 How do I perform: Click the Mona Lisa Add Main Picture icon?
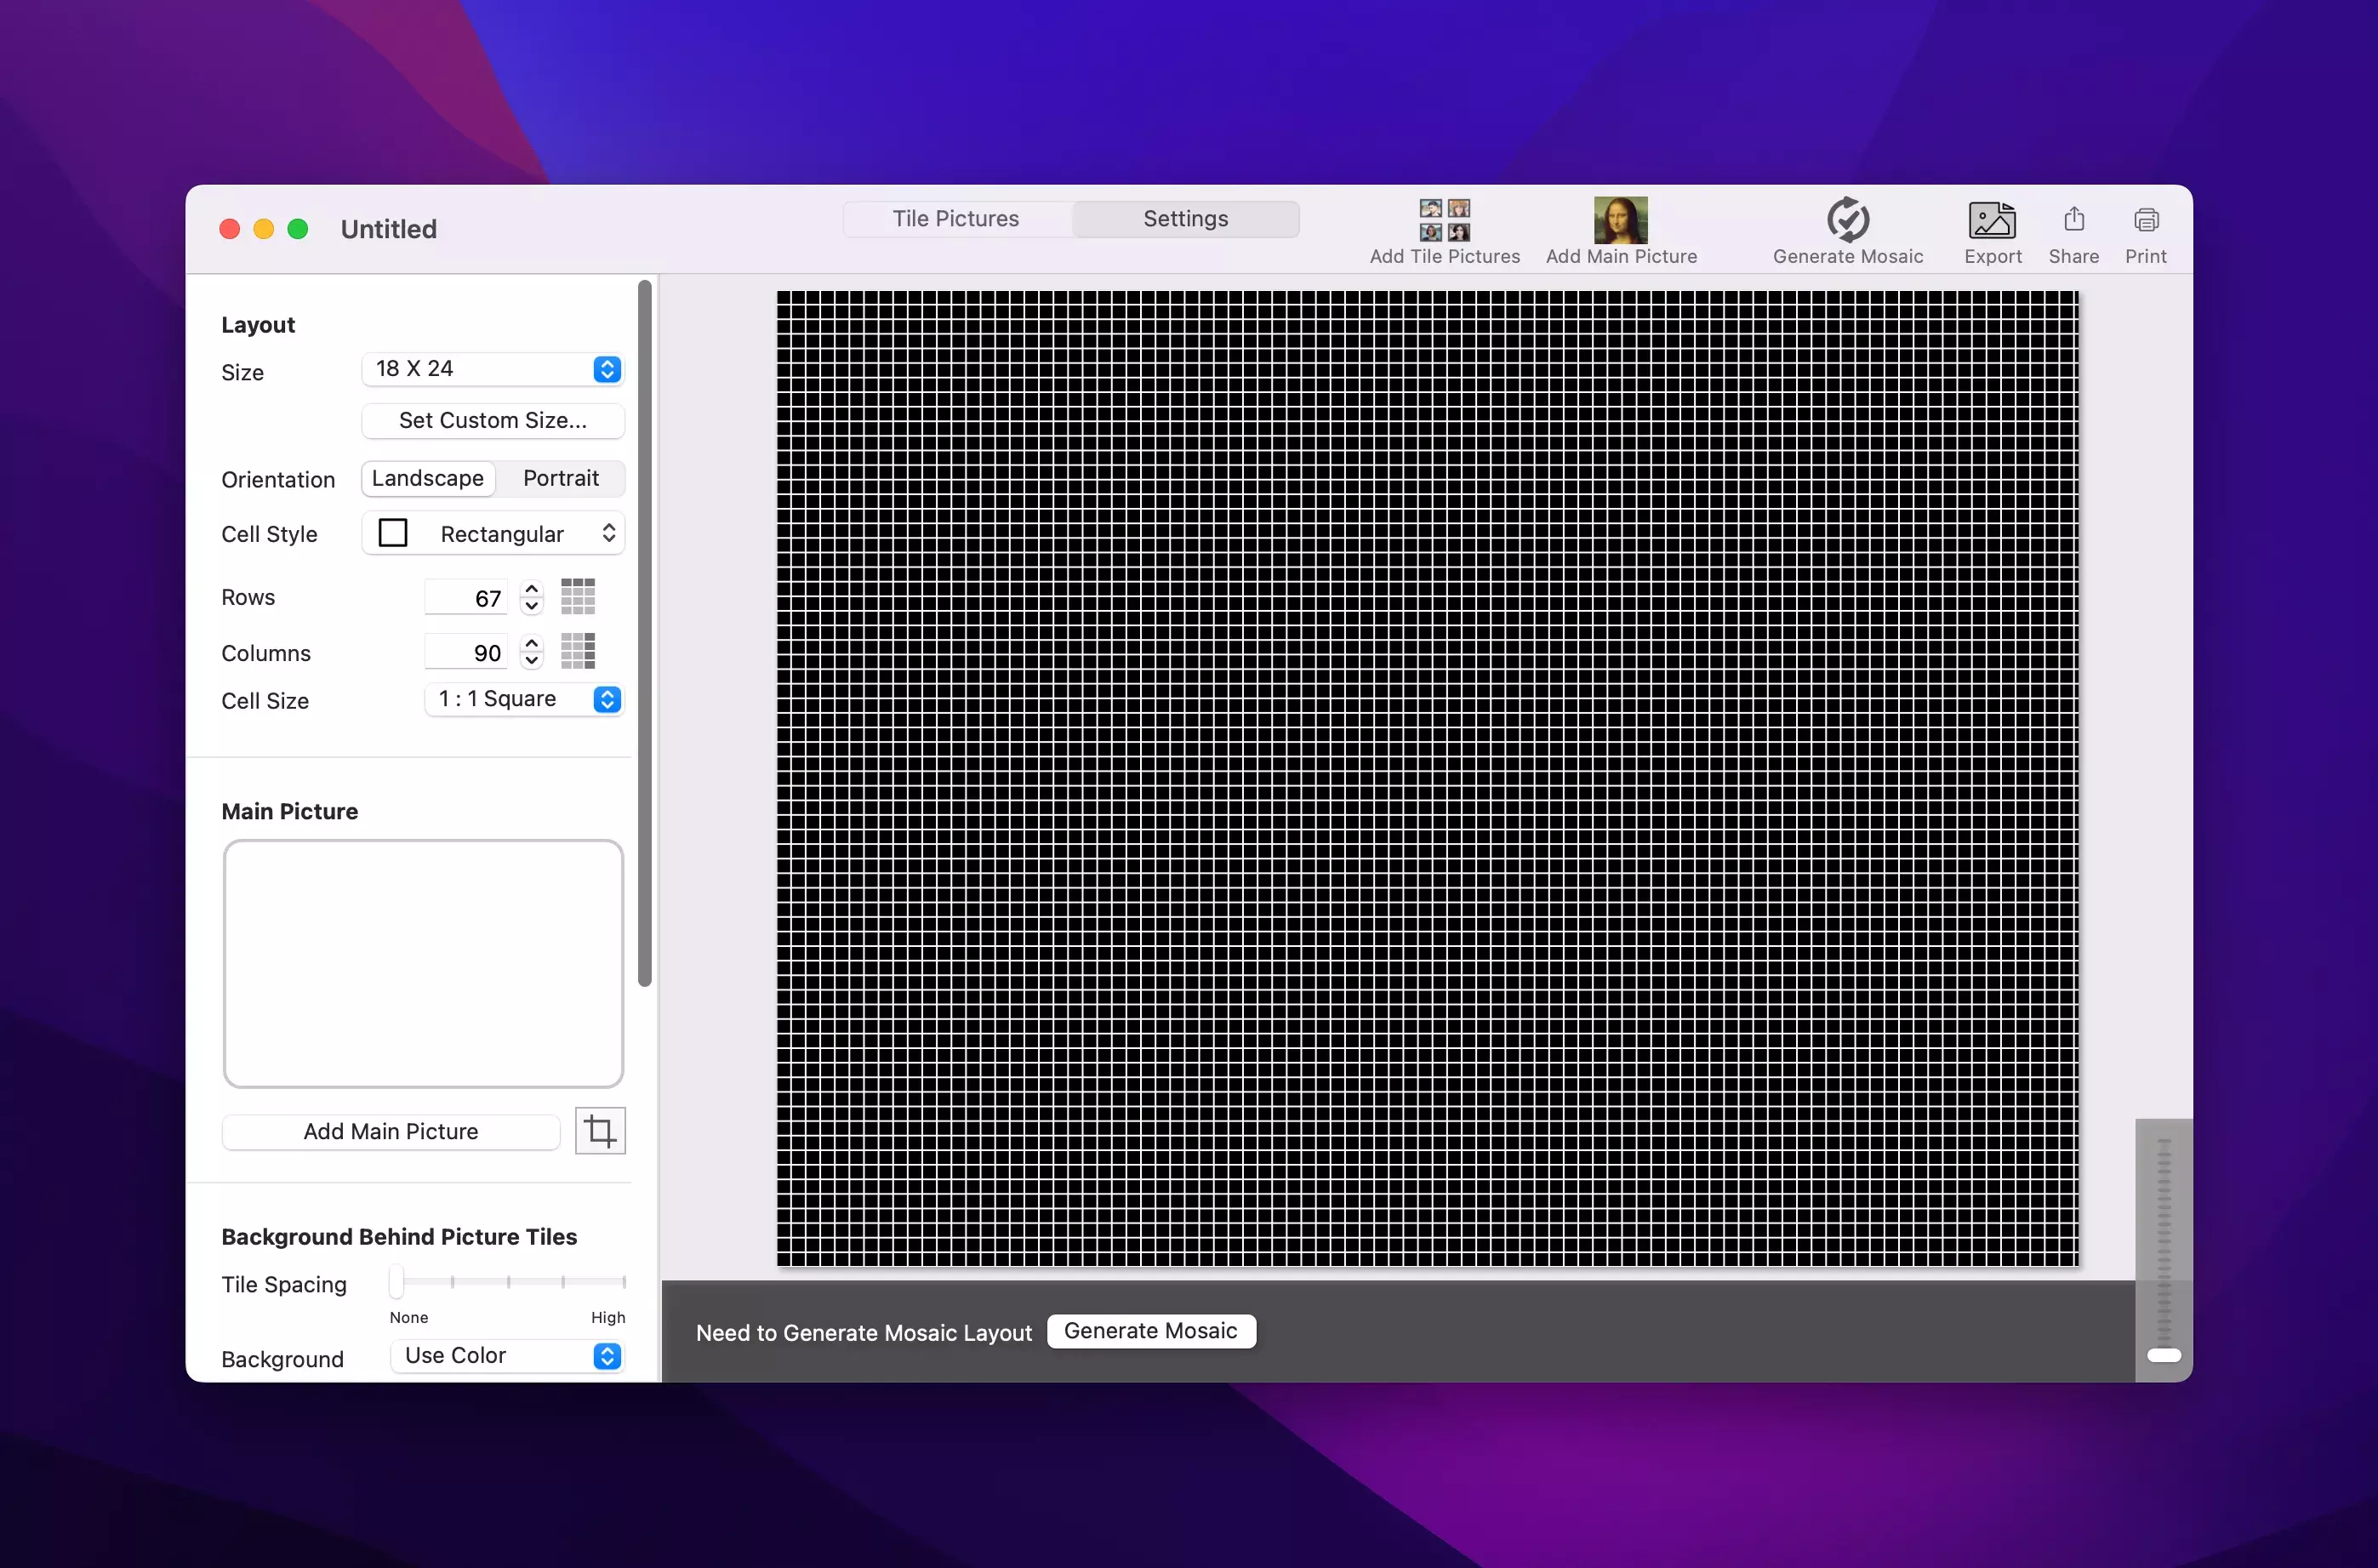point(1620,221)
